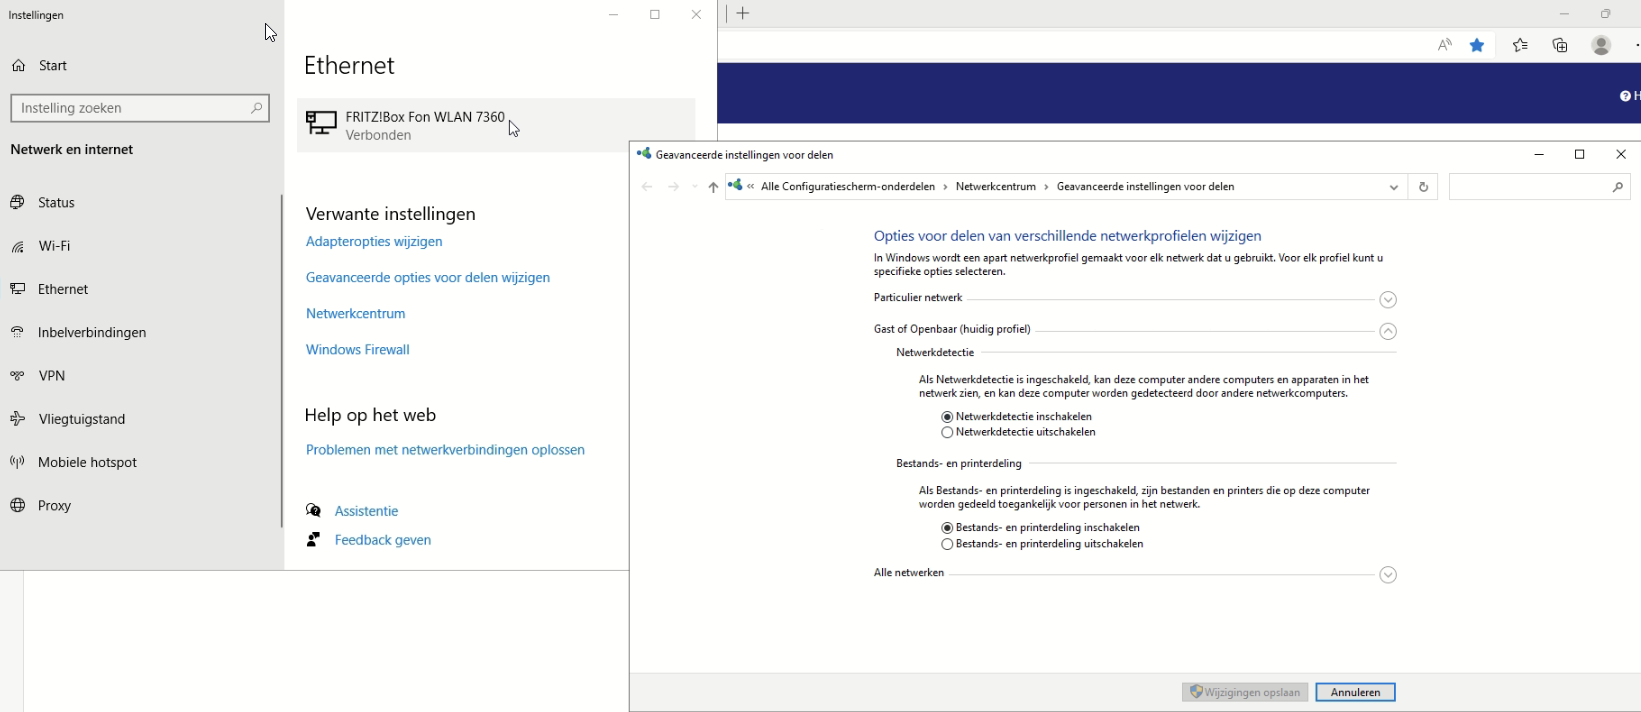Click Wi-Fi signal icon in sidebar

[x=17, y=246]
